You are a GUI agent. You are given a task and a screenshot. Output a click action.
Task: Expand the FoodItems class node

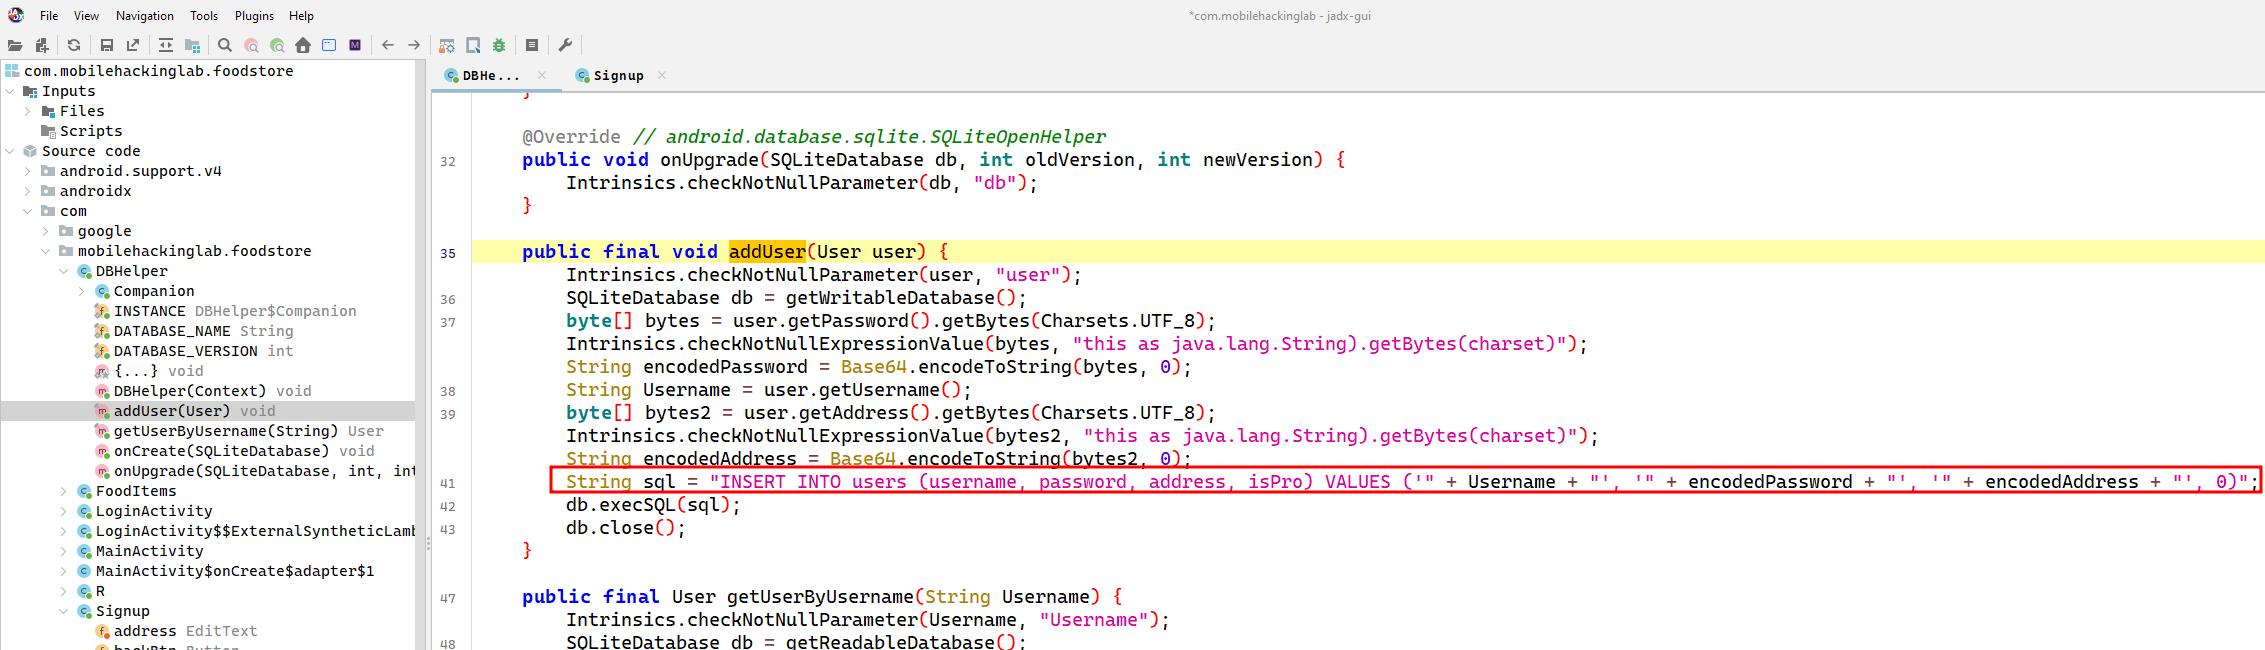click(65, 491)
